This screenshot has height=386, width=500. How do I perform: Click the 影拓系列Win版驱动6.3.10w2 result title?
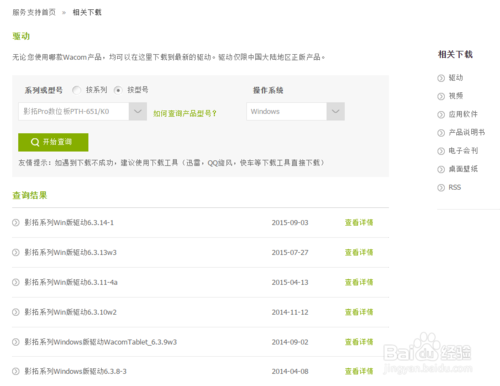(x=70, y=312)
